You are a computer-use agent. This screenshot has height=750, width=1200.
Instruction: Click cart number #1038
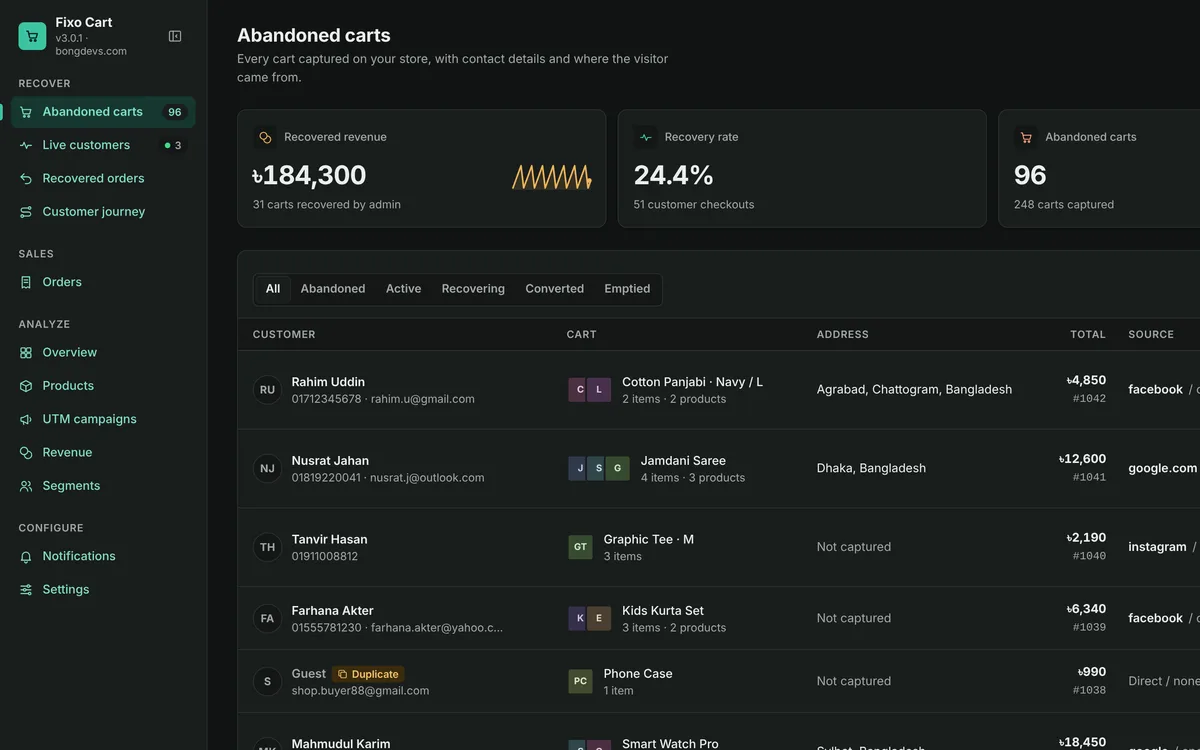point(1089,690)
